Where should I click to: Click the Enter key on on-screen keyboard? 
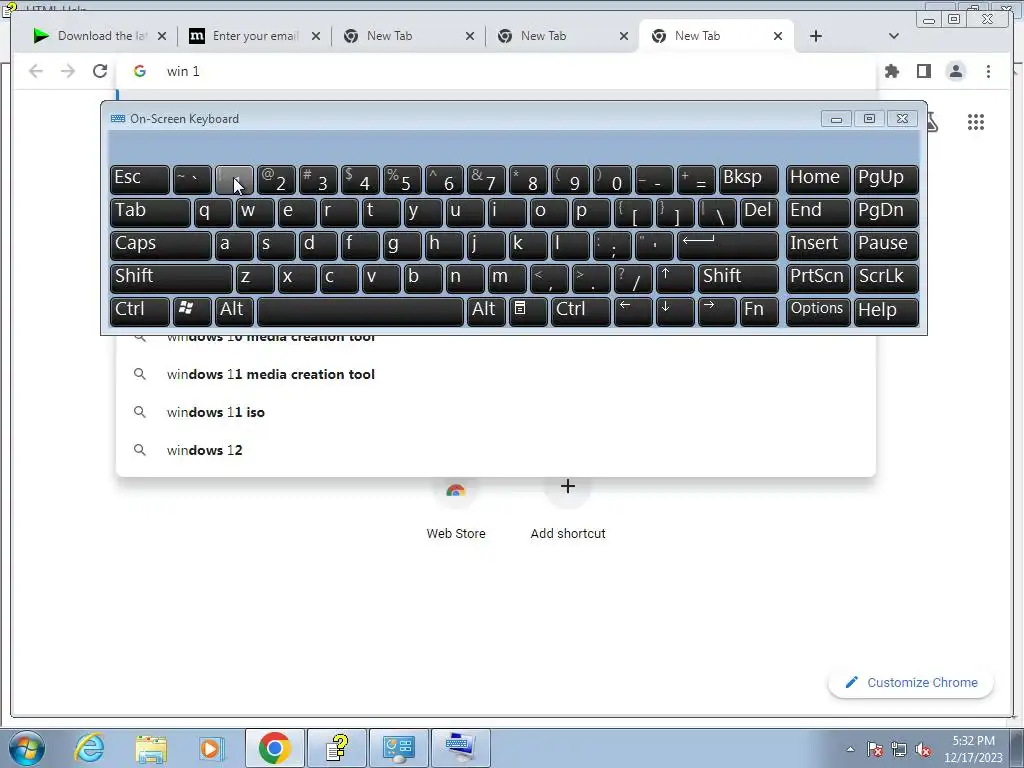[x=728, y=245]
